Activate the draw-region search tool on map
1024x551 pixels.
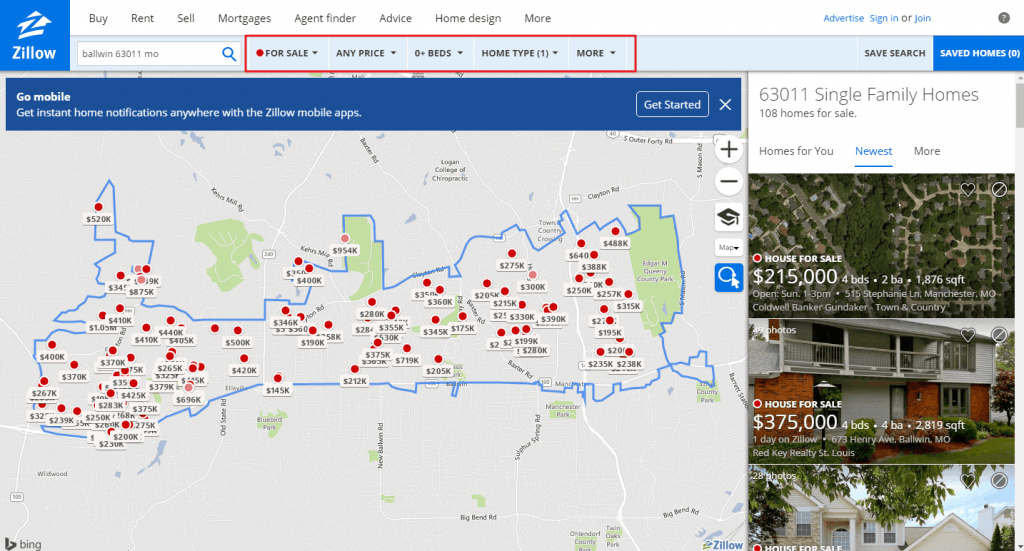pyautogui.click(x=729, y=277)
